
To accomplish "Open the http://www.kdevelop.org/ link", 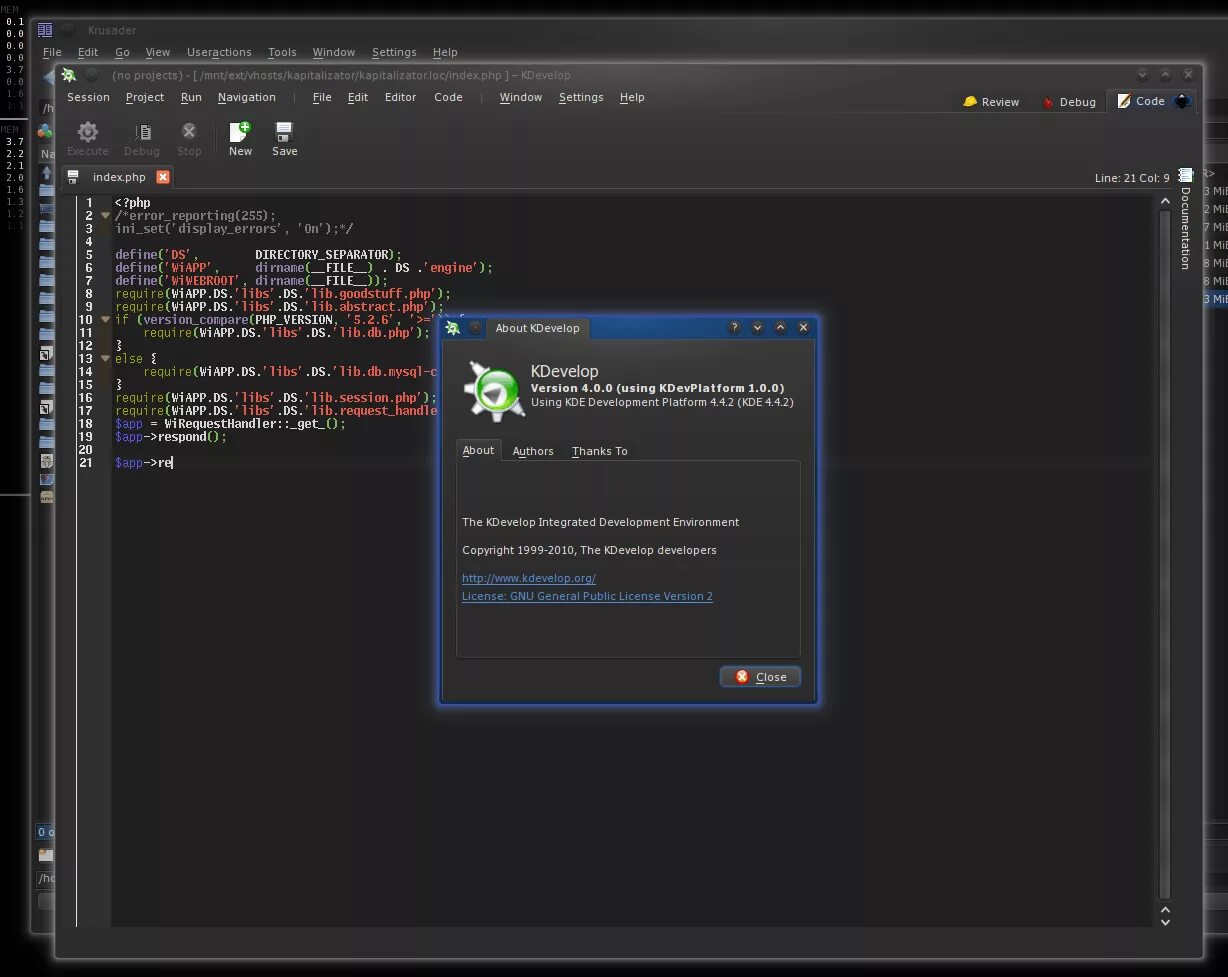I will coord(529,578).
